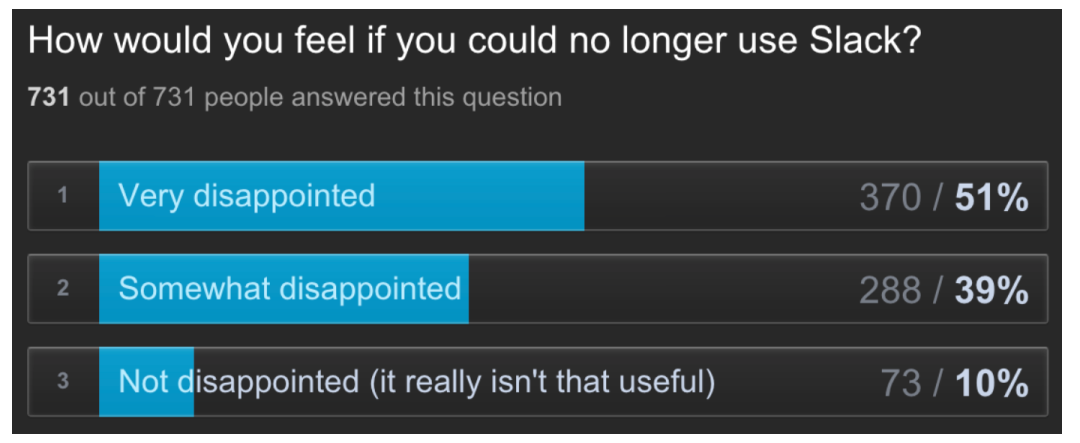Viewport: 1080px width, 443px height.
Task: Click the word Slack in the title
Action: coord(864,41)
